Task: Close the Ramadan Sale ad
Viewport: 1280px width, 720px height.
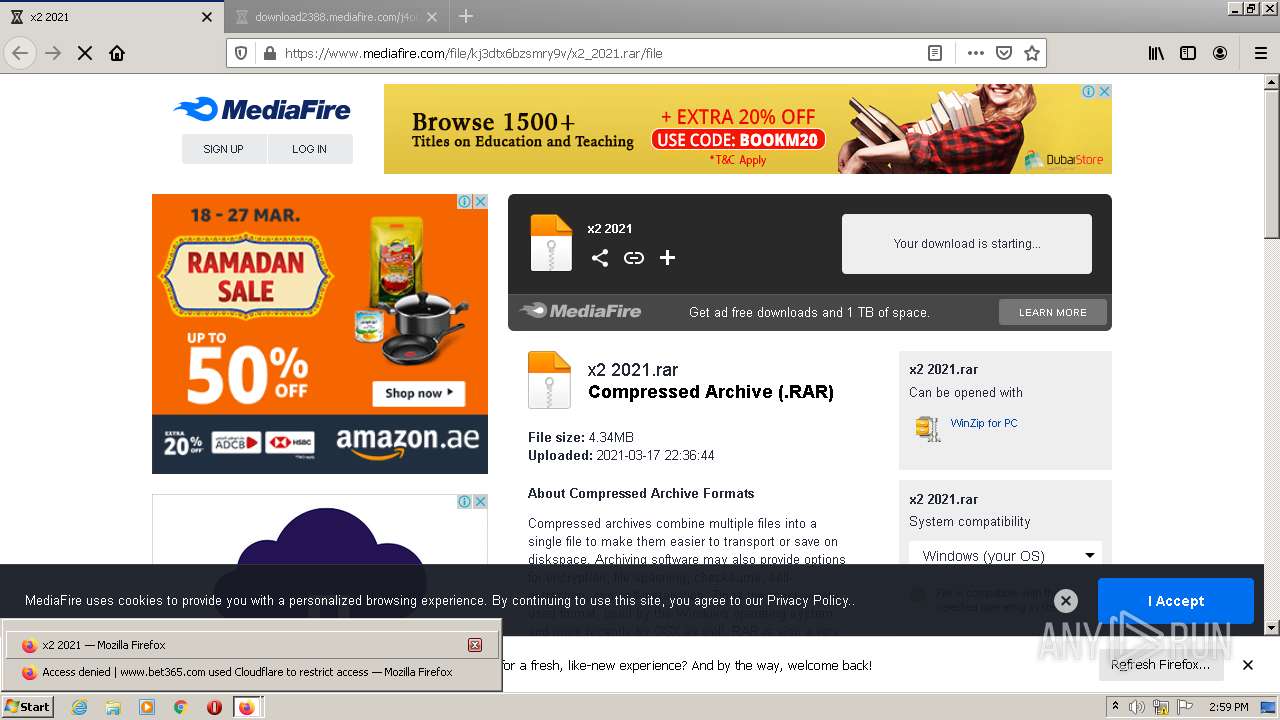Action: coord(480,201)
